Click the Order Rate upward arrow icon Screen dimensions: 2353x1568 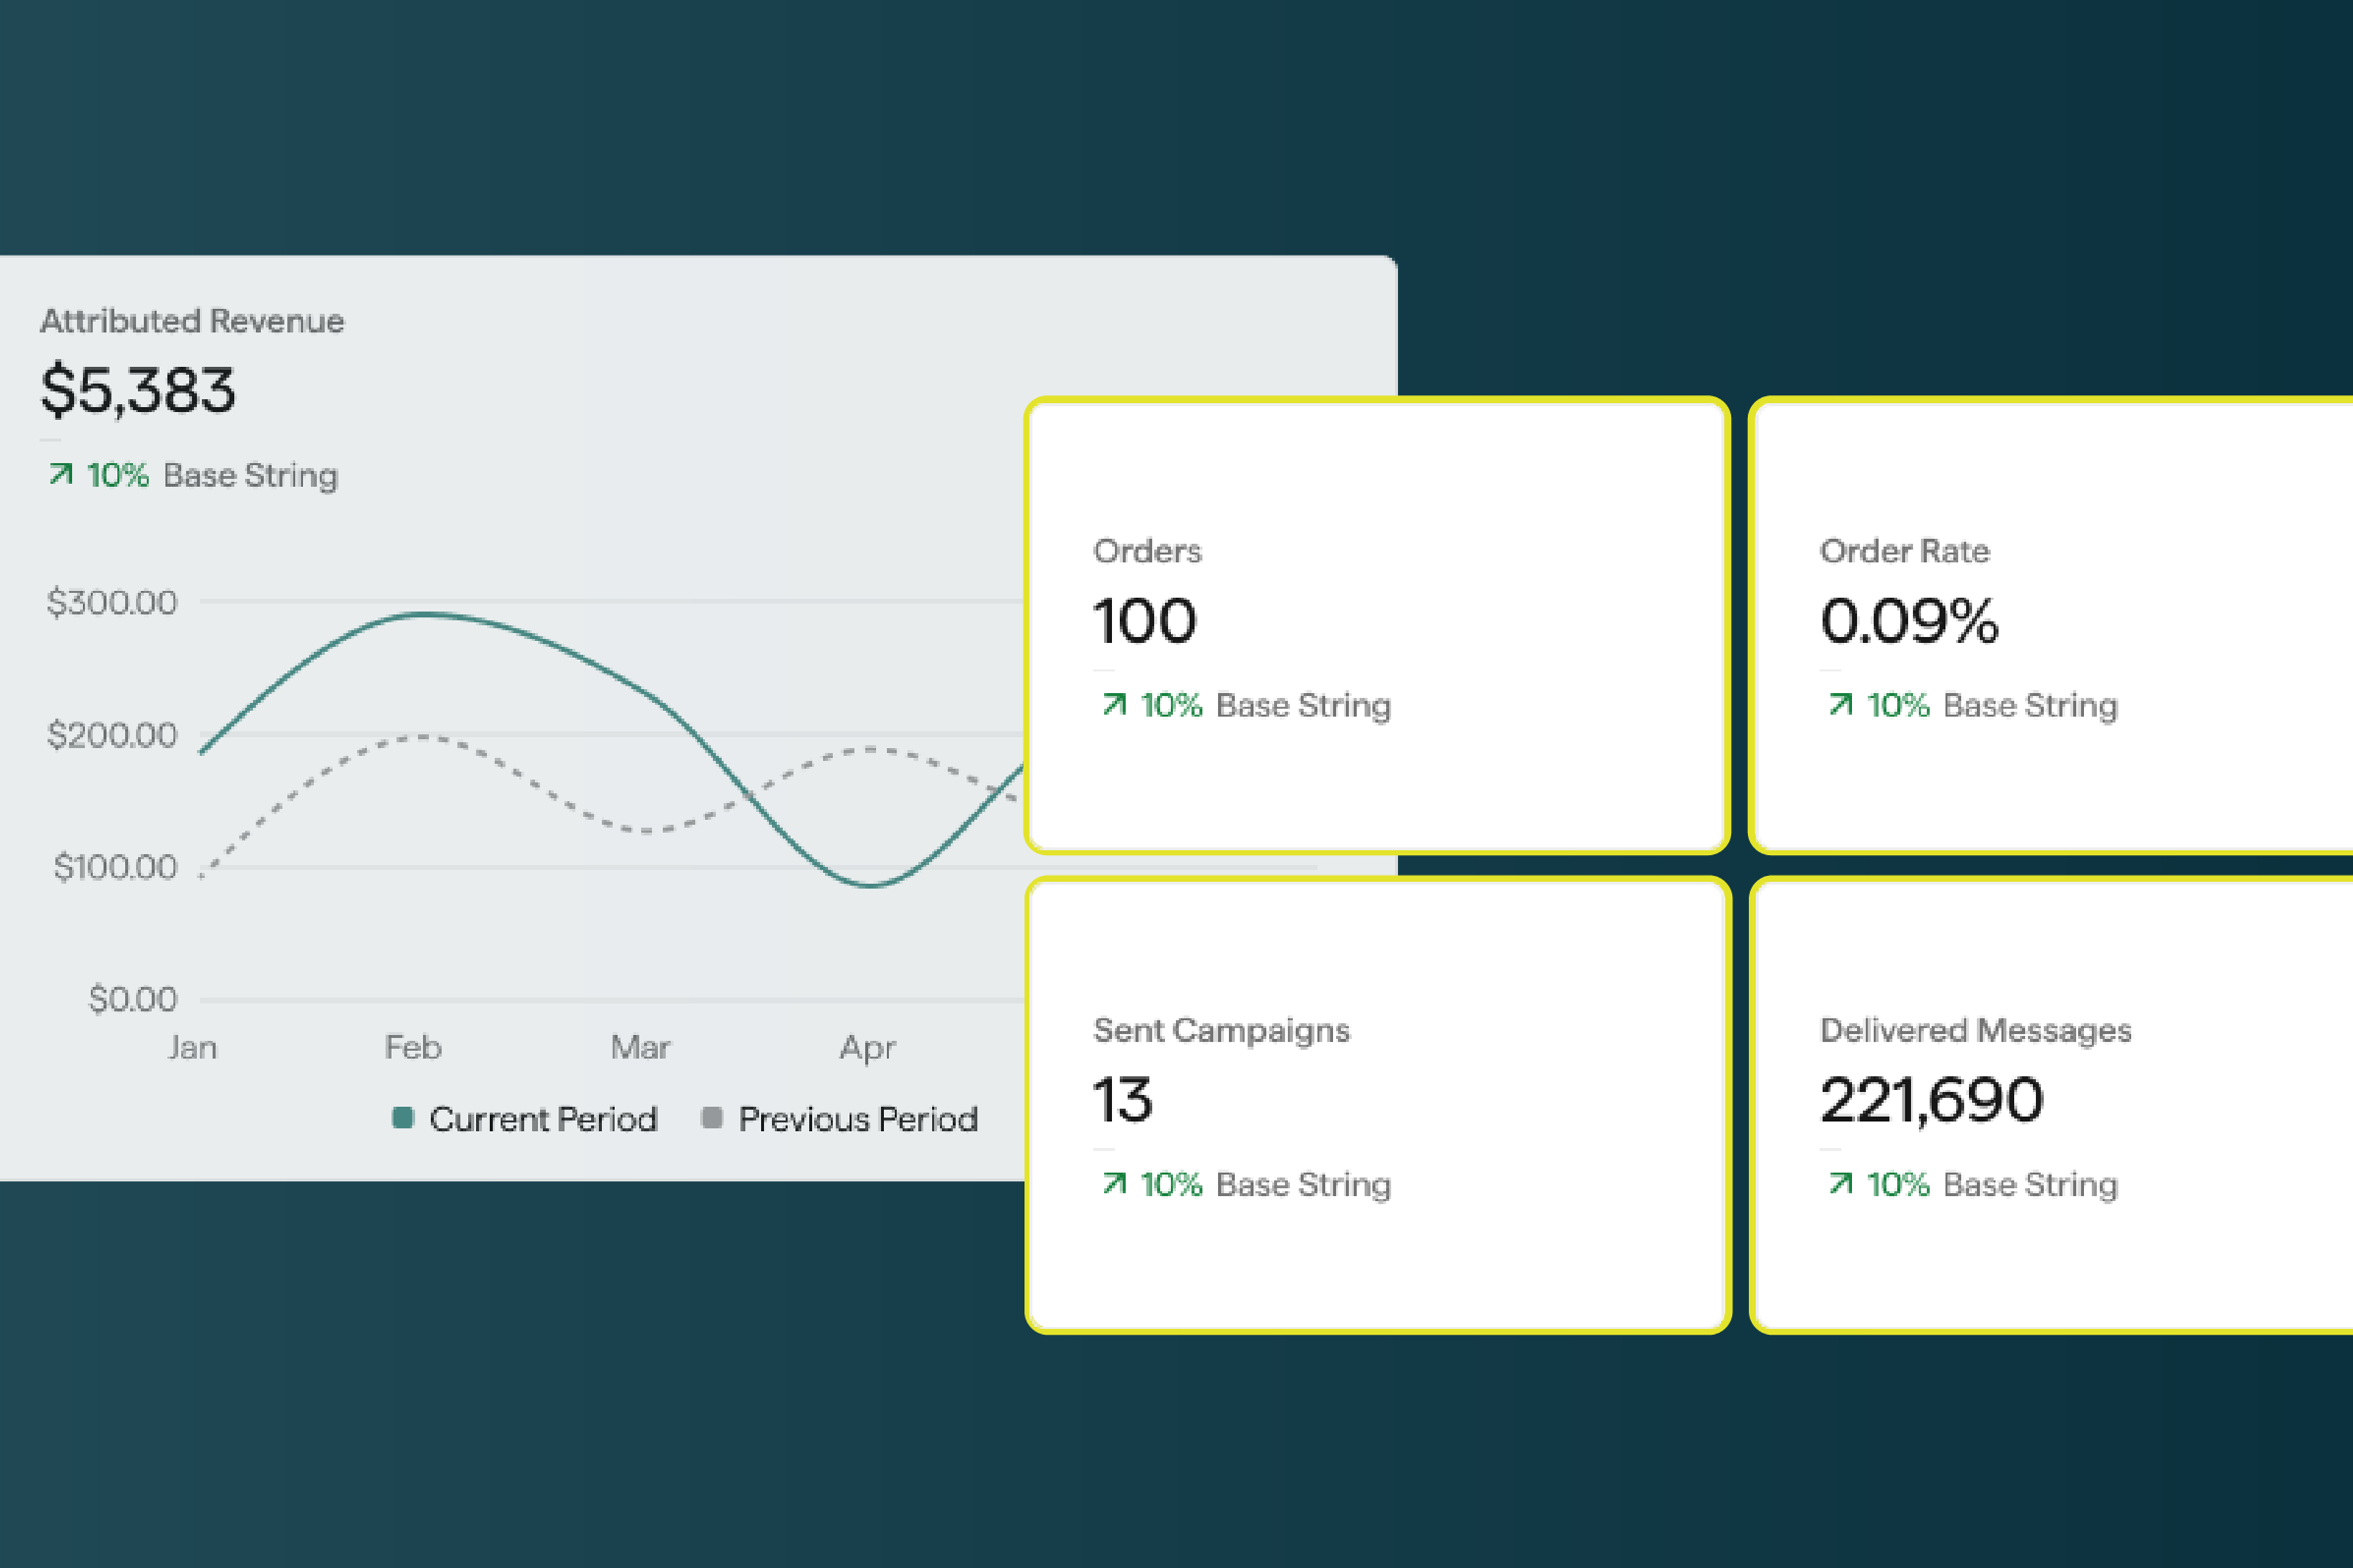1840,704
